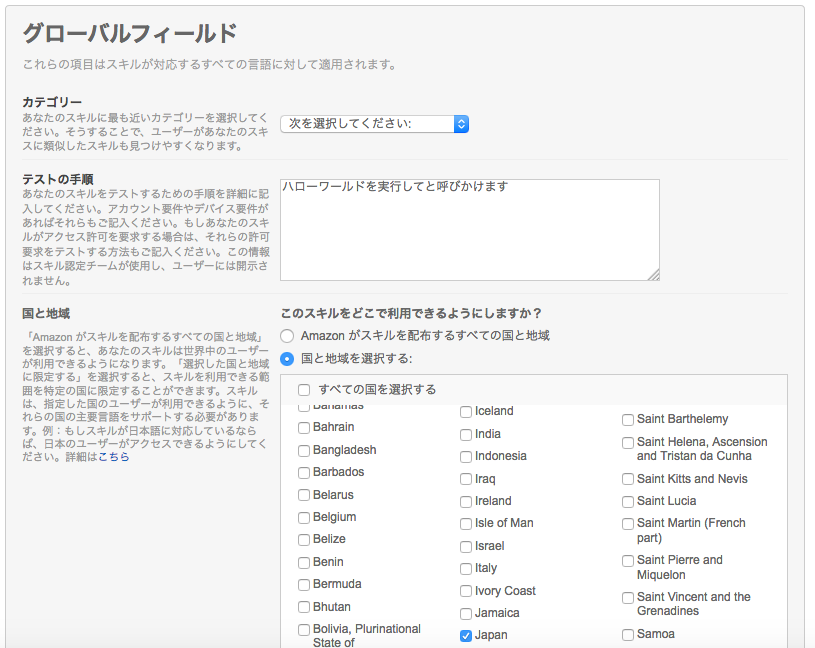The width and height of the screenshot is (815, 648).
Task: Select all countries Amazon distributes radio option
Action: [287, 336]
